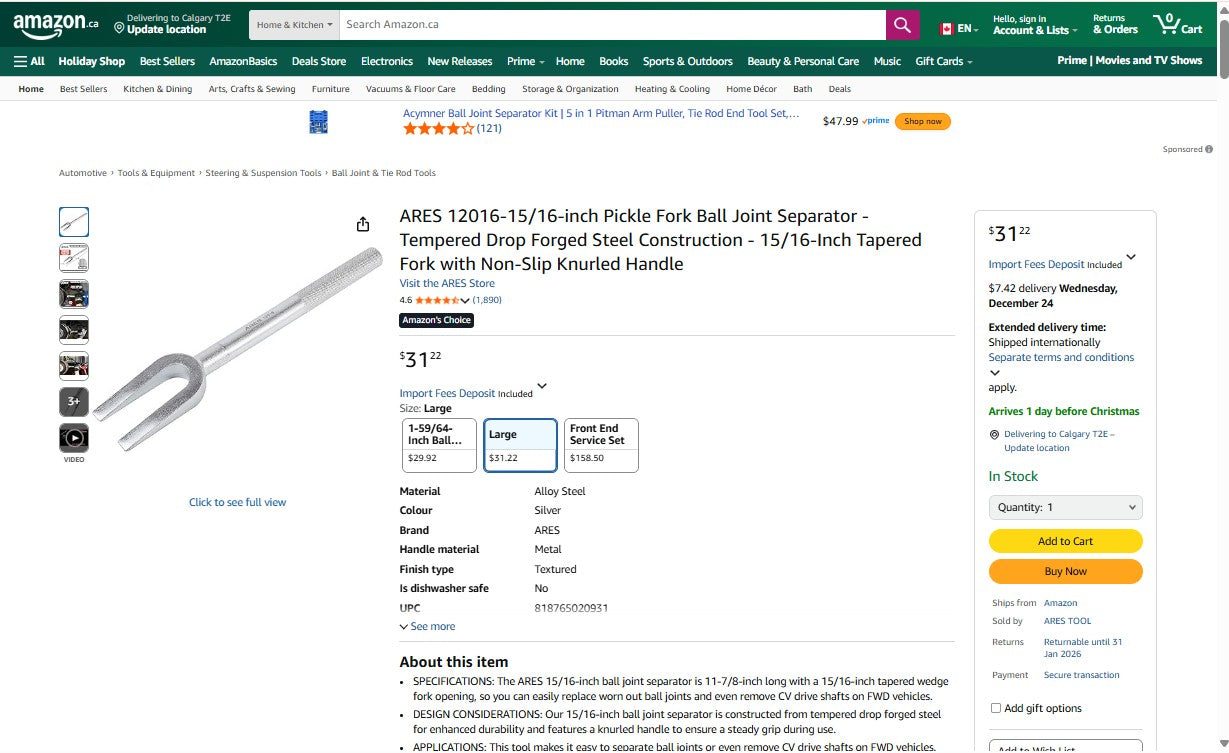The width and height of the screenshot is (1229, 753).
Task: Open the Quantity dropdown
Action: pos(1065,507)
